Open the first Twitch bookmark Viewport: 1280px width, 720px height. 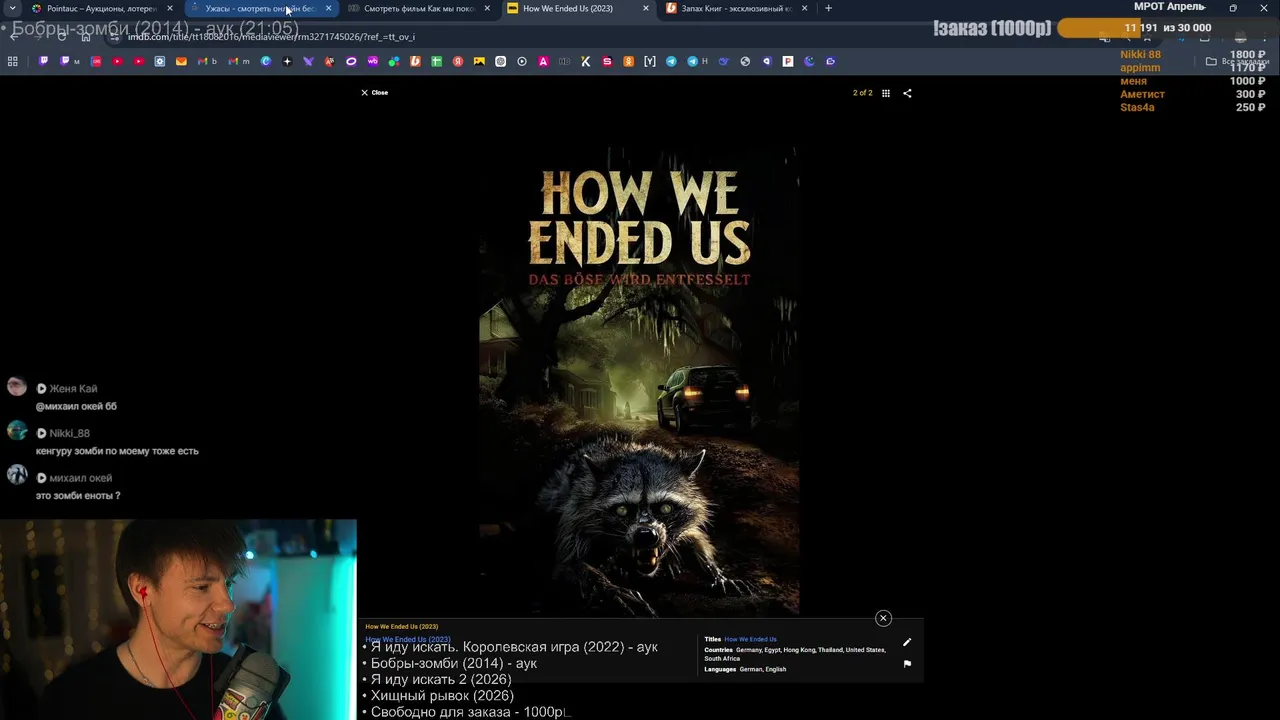tap(43, 61)
